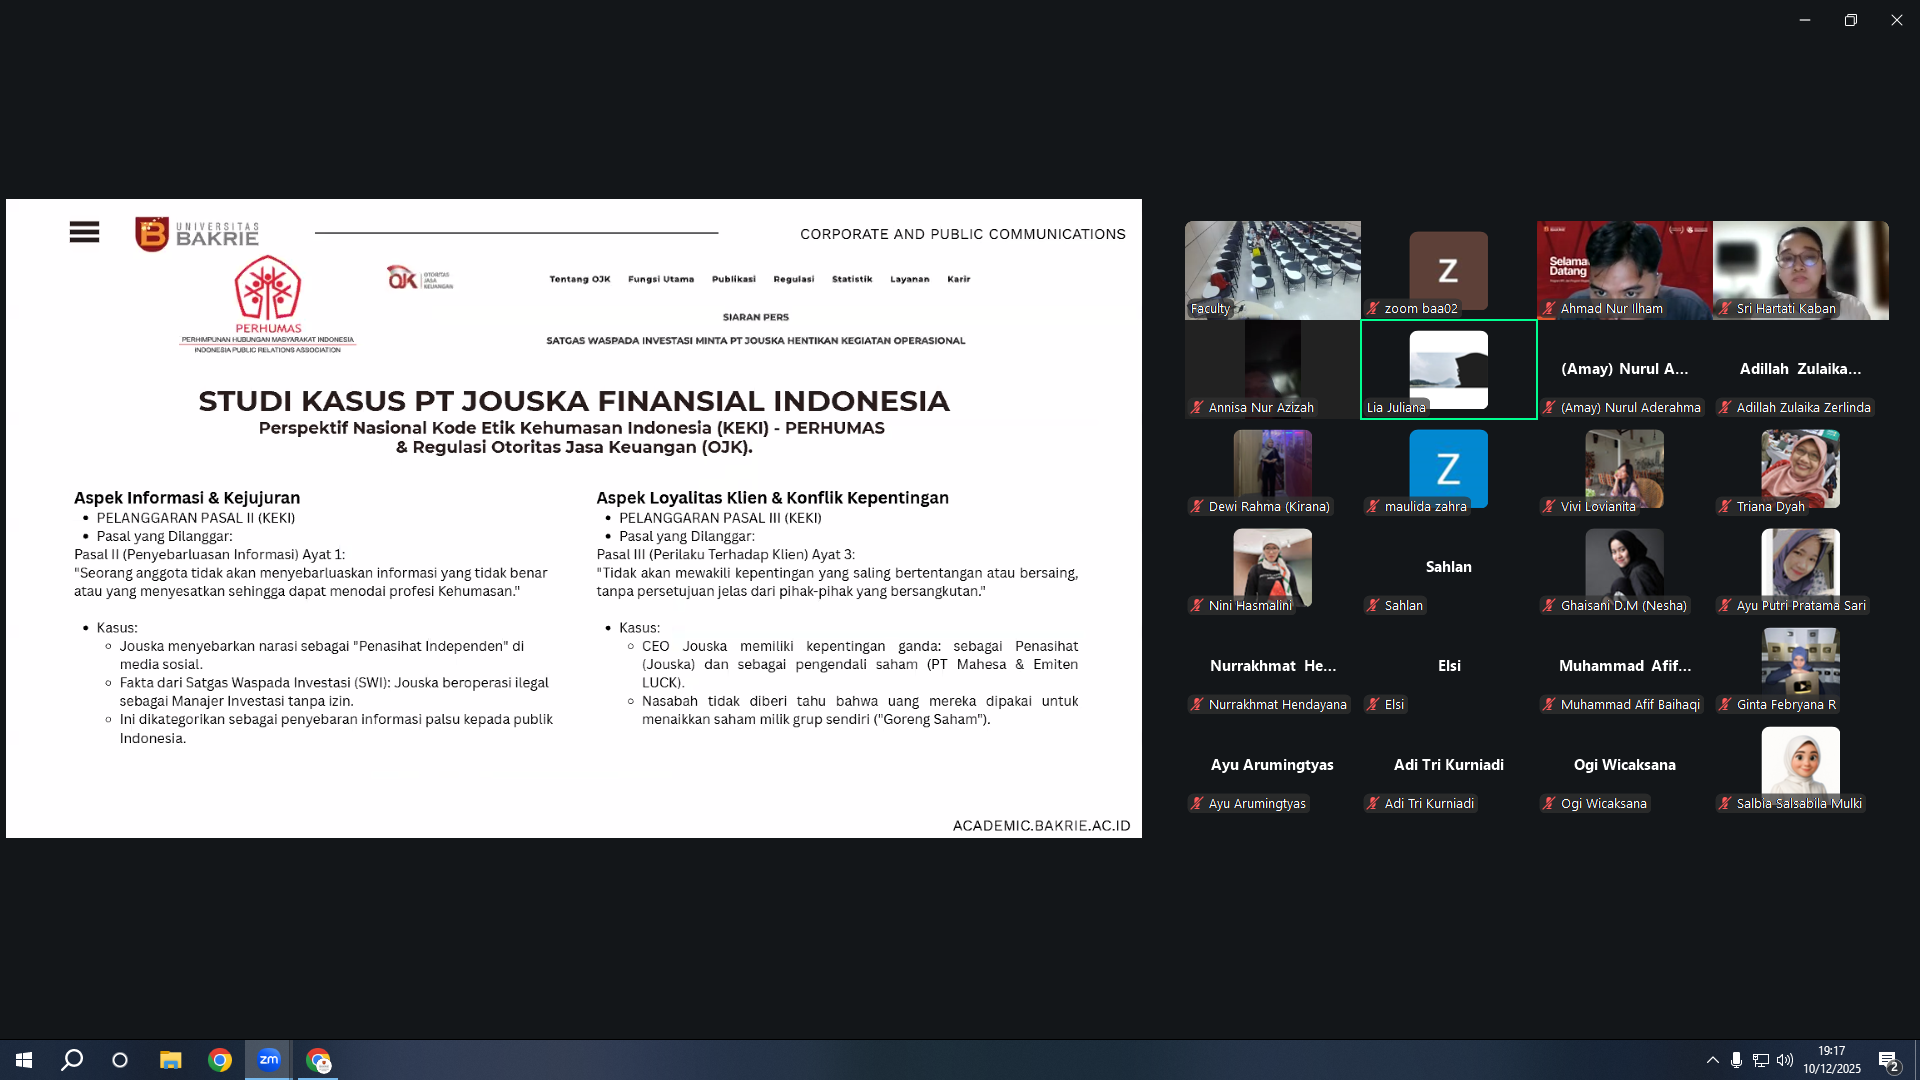Click muted mic icon for maulida zahra
Image resolution: width=1920 pixels, height=1080 pixels.
coord(1373,507)
